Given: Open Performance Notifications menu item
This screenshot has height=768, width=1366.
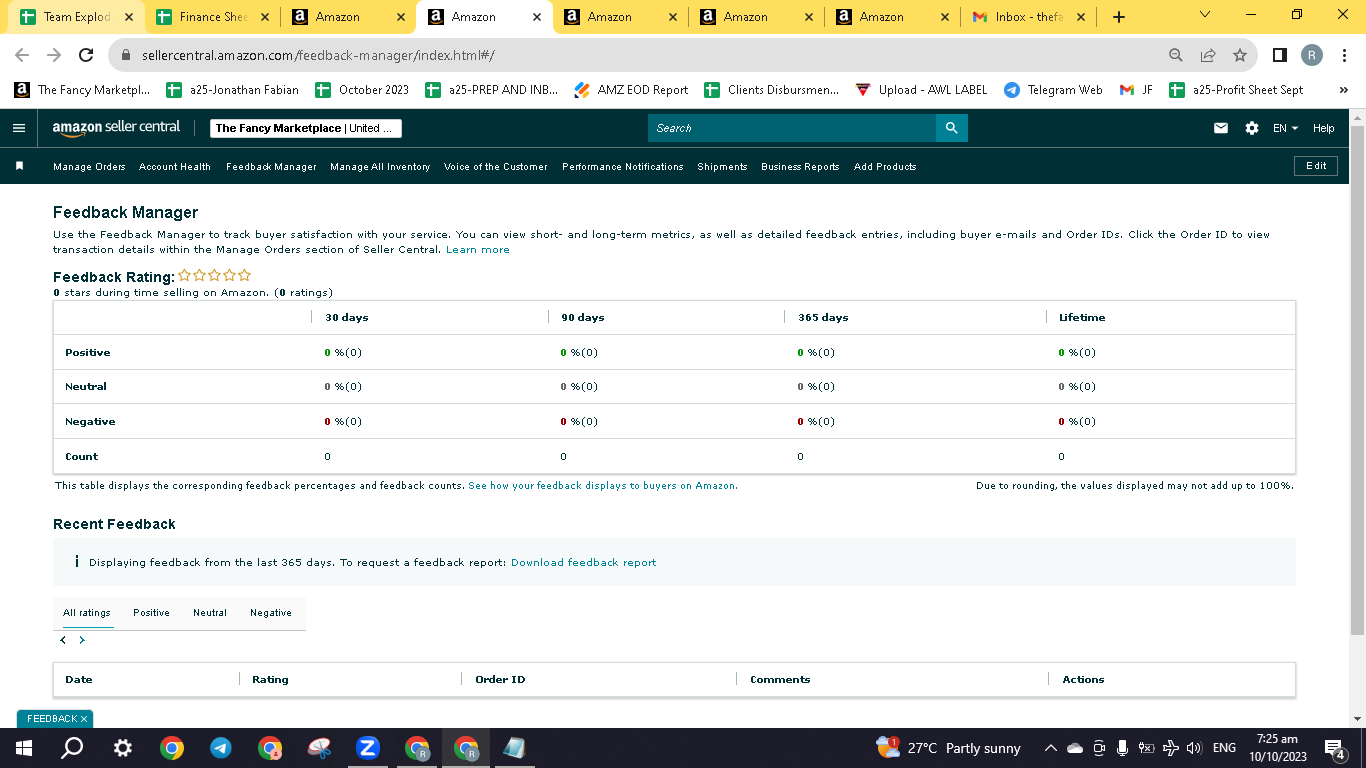Looking at the screenshot, I should [623, 167].
